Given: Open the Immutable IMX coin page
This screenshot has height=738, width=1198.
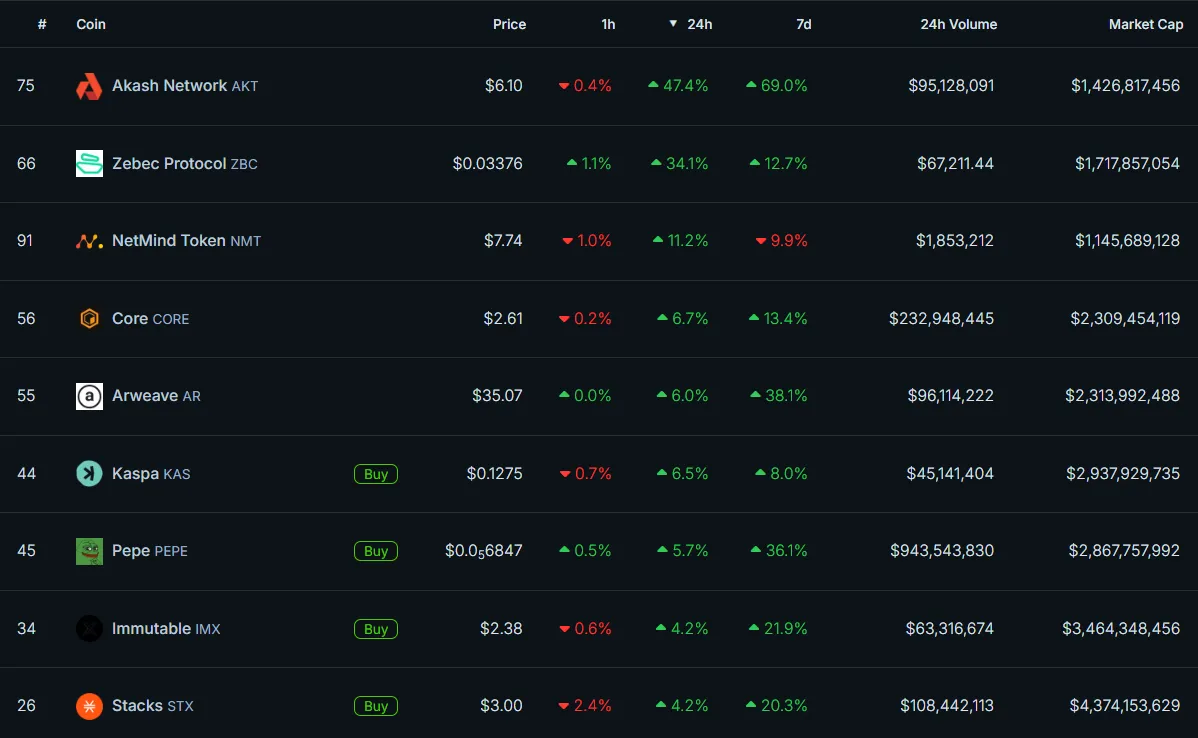Looking at the screenshot, I should point(166,629).
